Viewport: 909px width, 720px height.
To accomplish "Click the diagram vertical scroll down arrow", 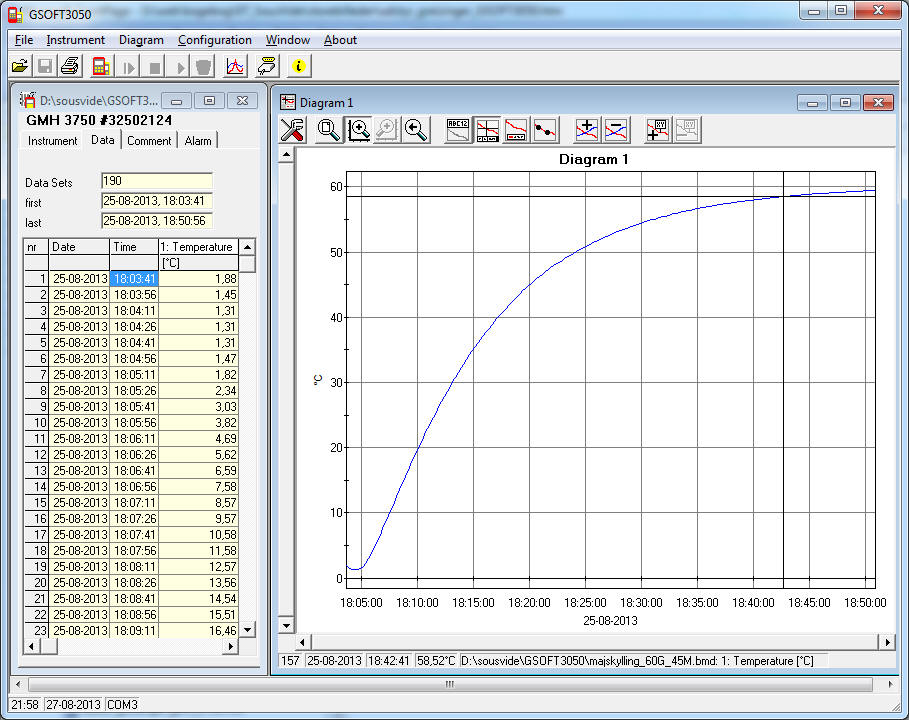I will click(x=286, y=626).
